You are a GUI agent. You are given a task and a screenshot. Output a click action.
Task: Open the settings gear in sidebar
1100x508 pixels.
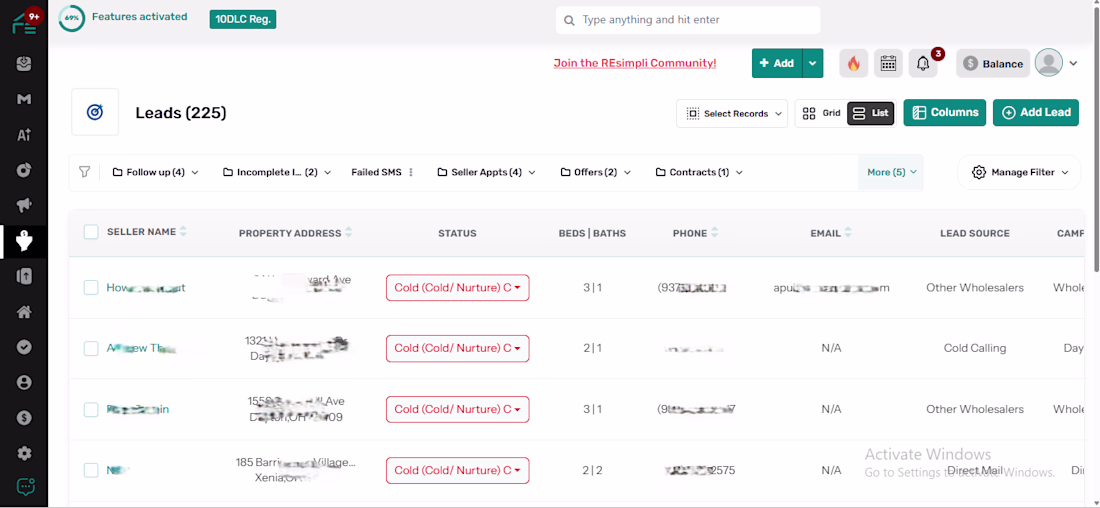(x=25, y=453)
